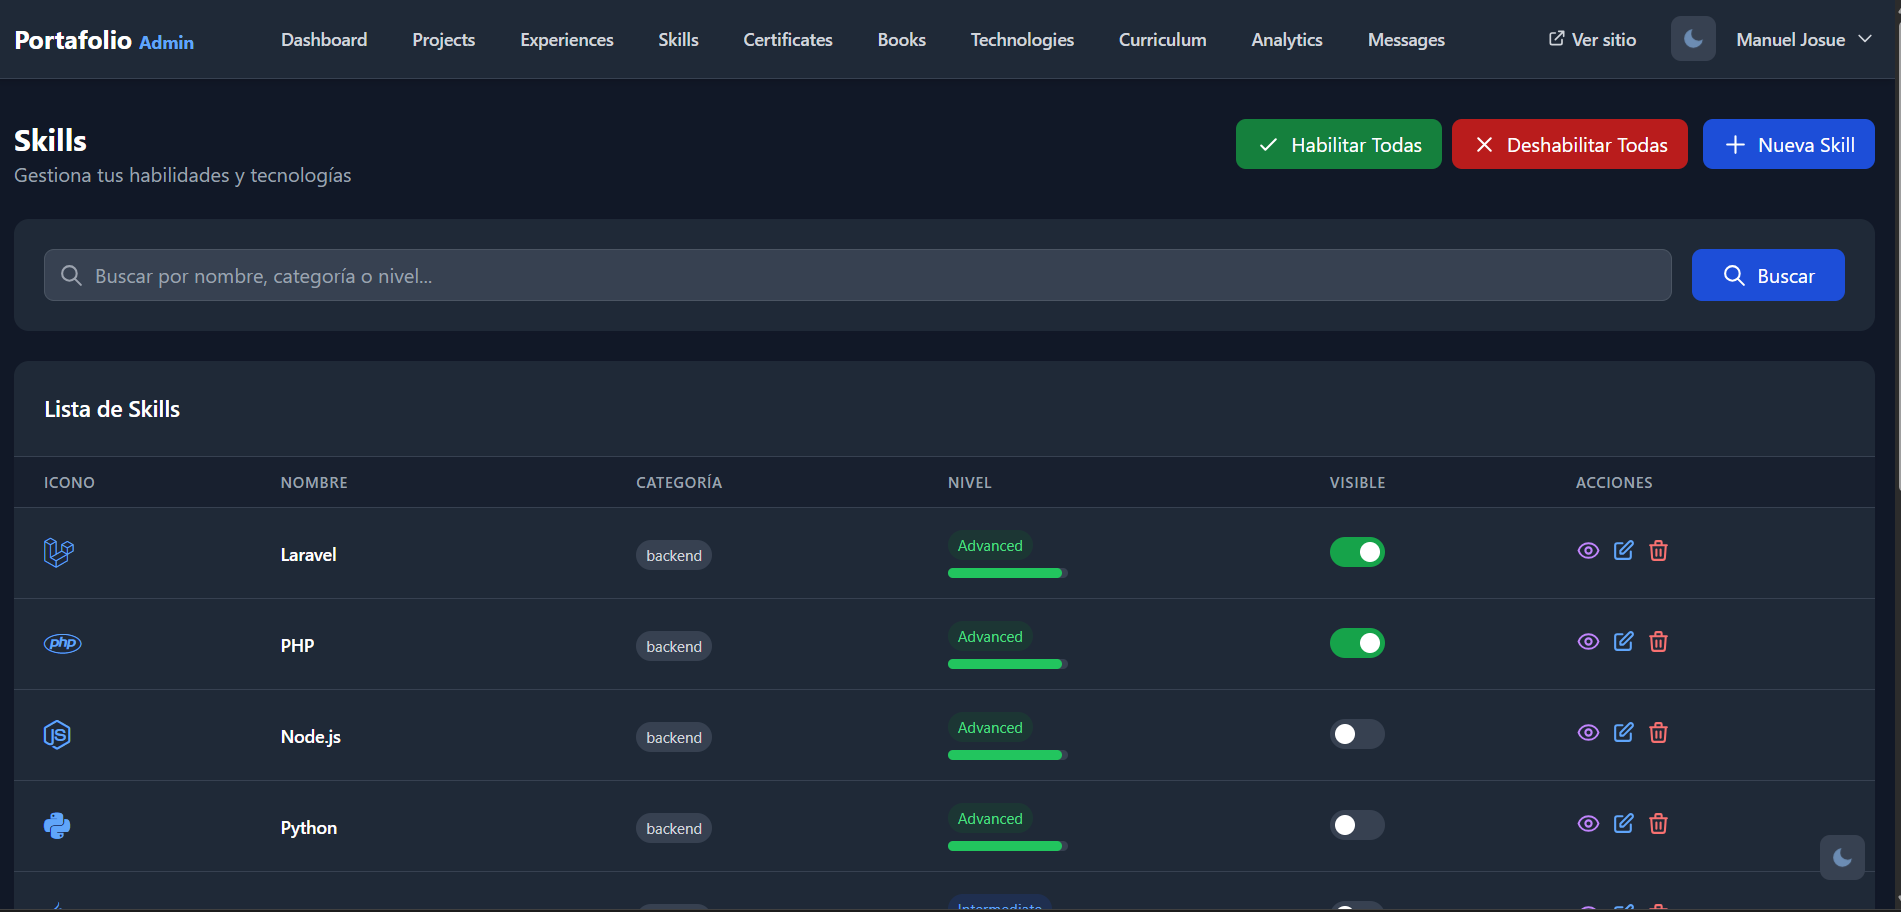Screen dimensions: 1901x912
Task: Click NIVEL column header
Action: pyautogui.click(x=970, y=482)
